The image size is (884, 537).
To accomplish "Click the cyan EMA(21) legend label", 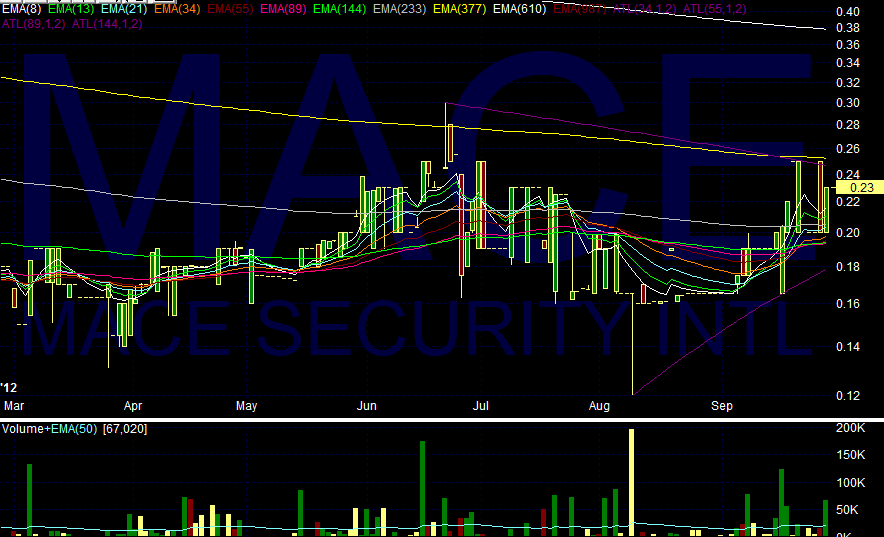I will [124, 9].
